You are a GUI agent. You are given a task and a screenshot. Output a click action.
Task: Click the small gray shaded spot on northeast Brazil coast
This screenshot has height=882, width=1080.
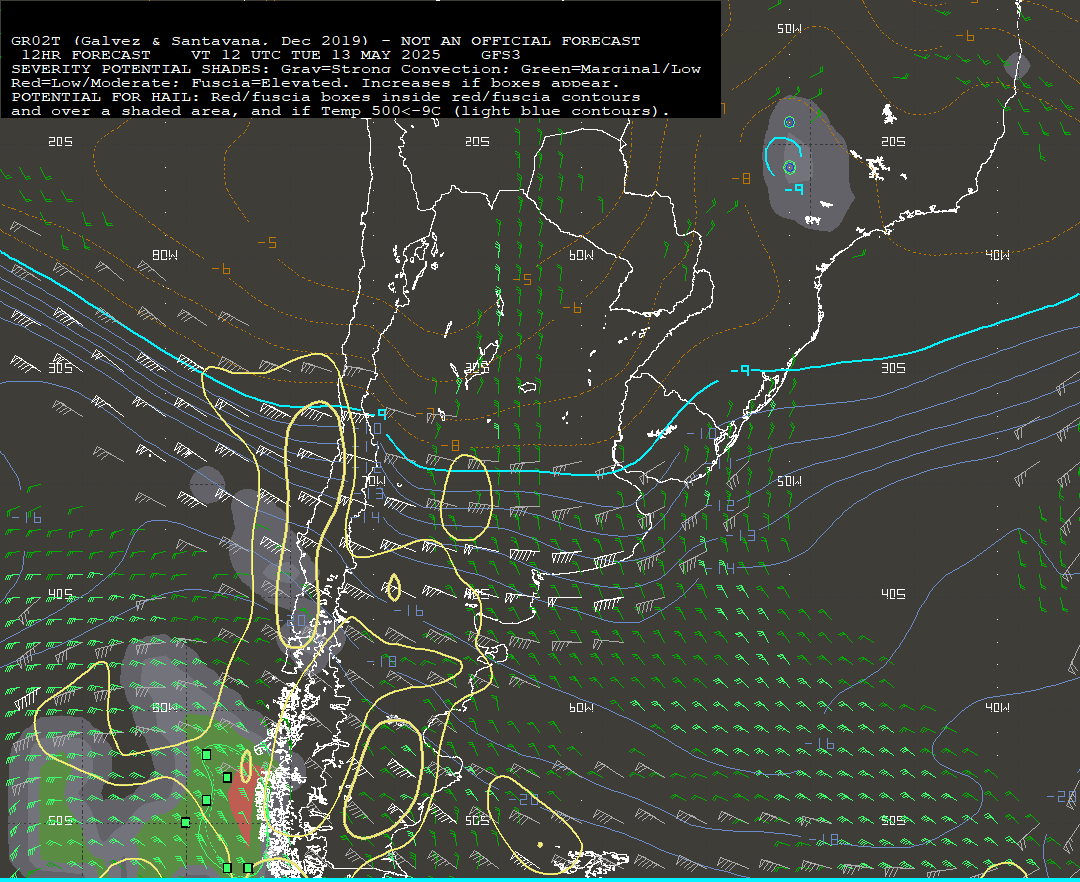pos(1017,65)
